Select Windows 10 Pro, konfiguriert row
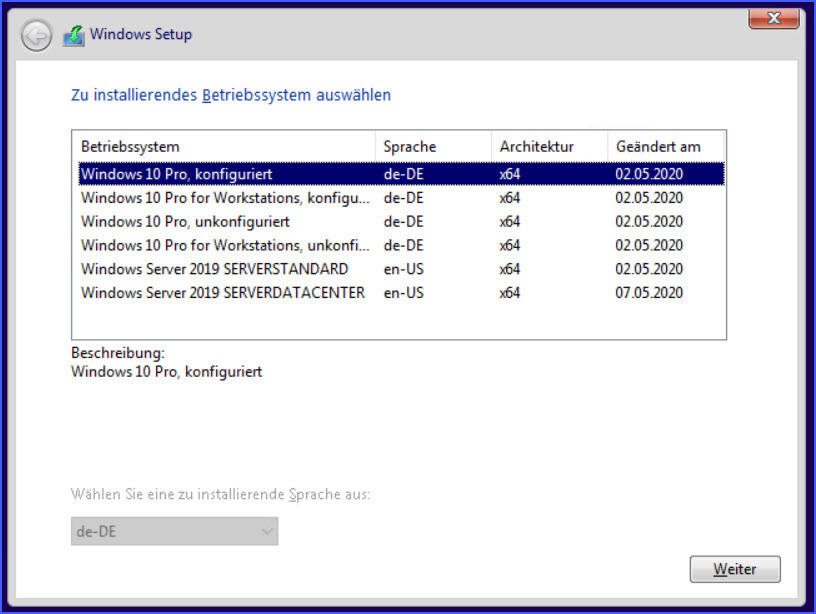 pyautogui.click(x=401, y=174)
